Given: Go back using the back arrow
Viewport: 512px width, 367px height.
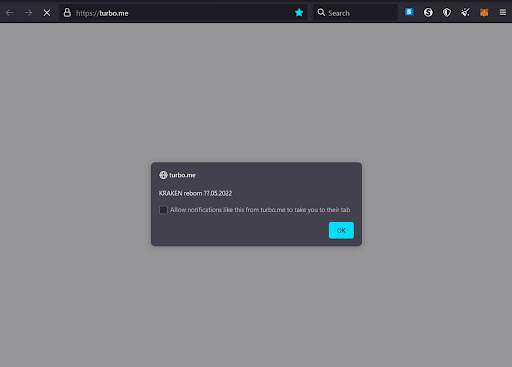Looking at the screenshot, I should tap(9, 13).
